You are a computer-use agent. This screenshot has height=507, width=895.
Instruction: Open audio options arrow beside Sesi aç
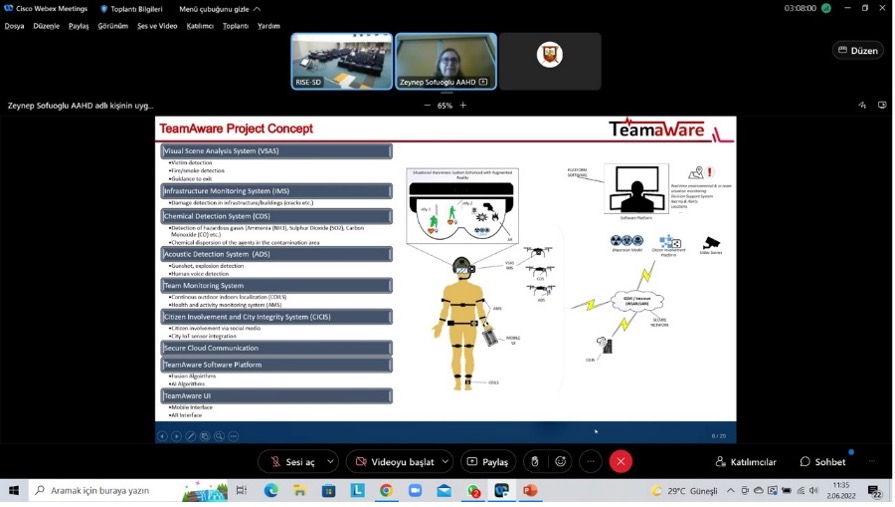(330, 461)
